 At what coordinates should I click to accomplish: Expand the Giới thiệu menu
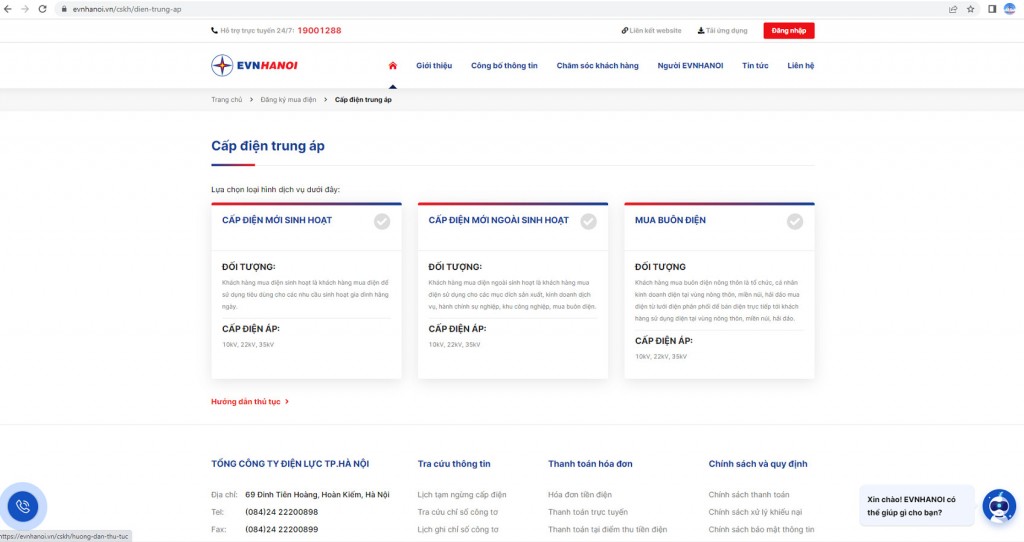(x=434, y=65)
